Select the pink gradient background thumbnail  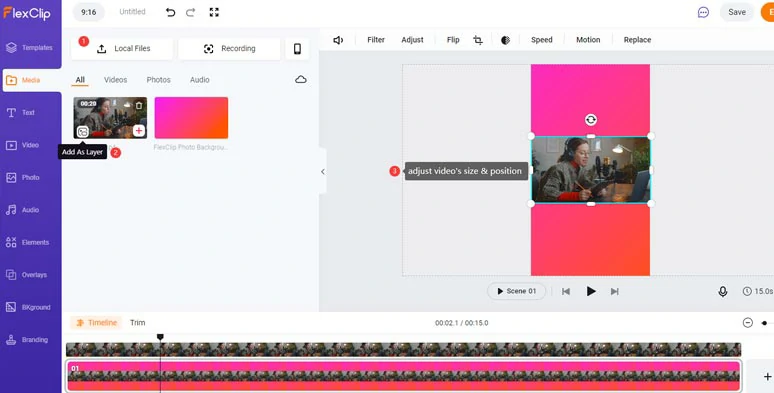pos(191,118)
